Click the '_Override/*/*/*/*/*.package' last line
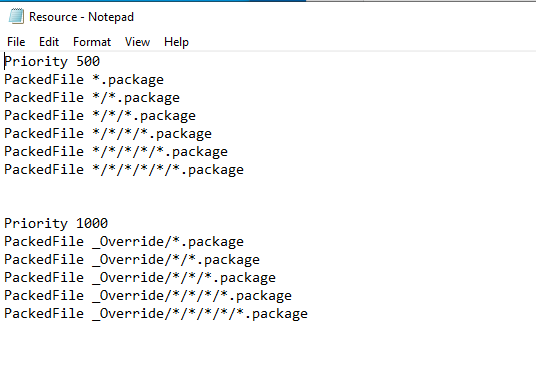The image size is (536, 377). [x=156, y=314]
